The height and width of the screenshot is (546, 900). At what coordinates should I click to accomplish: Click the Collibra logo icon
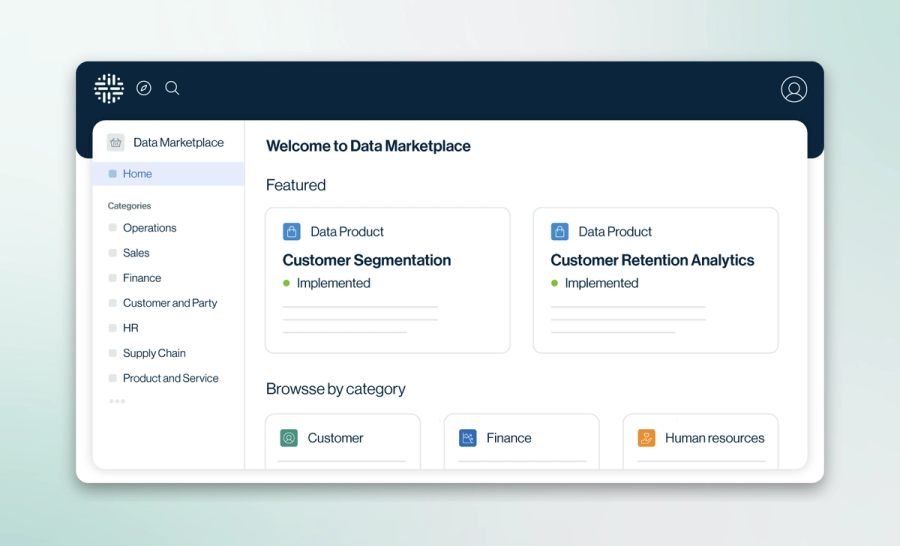[x=109, y=88]
